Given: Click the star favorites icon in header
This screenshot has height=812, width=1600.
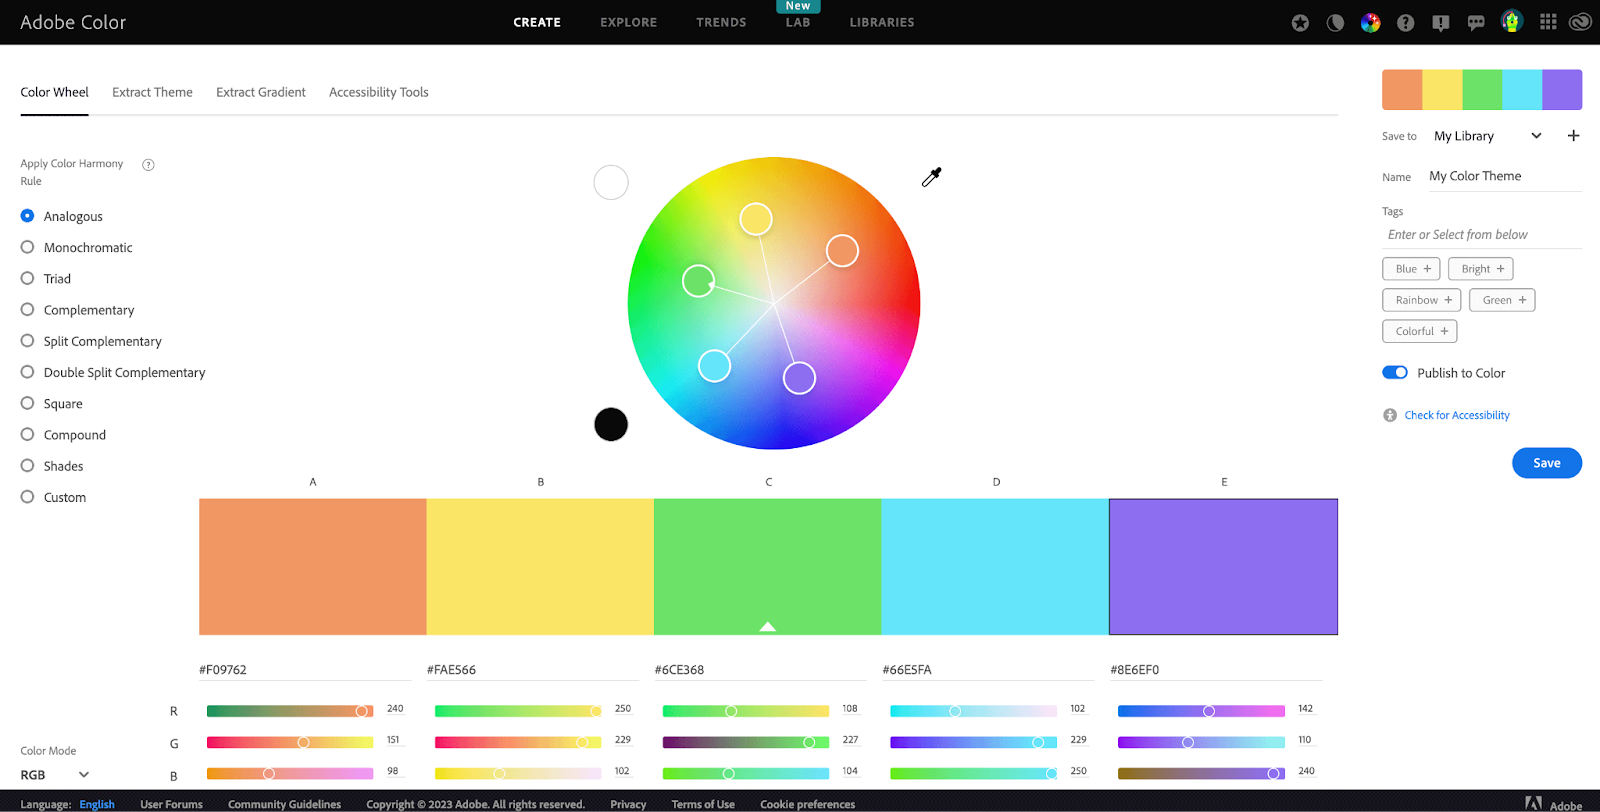Looking at the screenshot, I should click(1300, 23).
